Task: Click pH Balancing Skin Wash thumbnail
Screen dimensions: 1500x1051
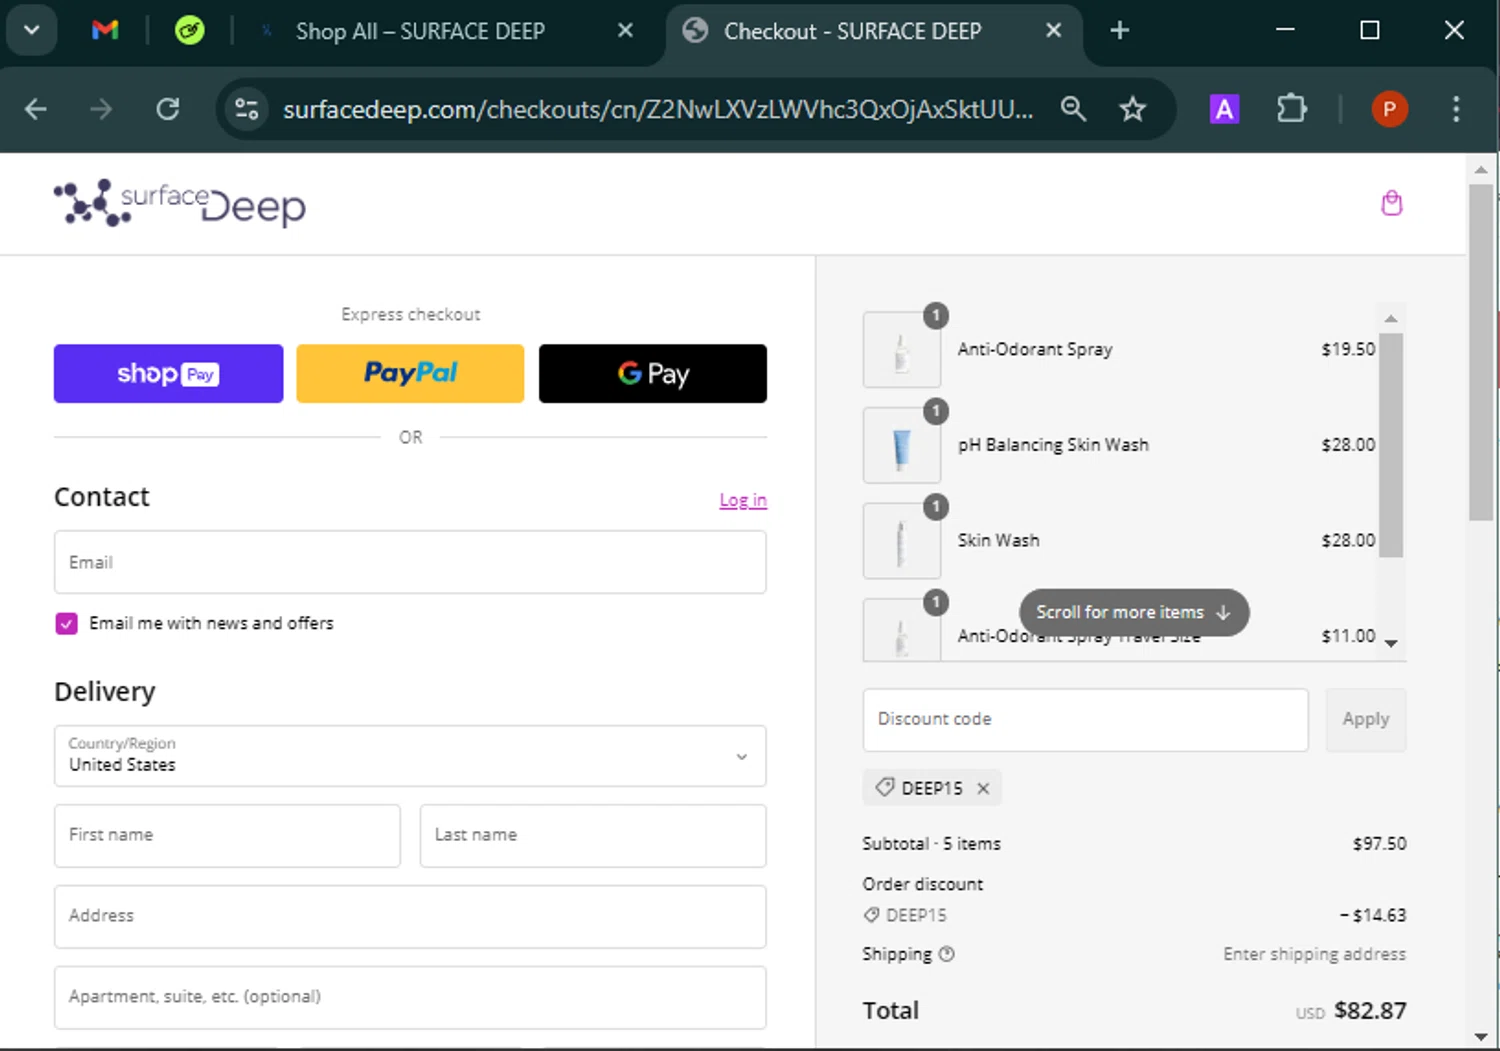Action: coord(902,446)
